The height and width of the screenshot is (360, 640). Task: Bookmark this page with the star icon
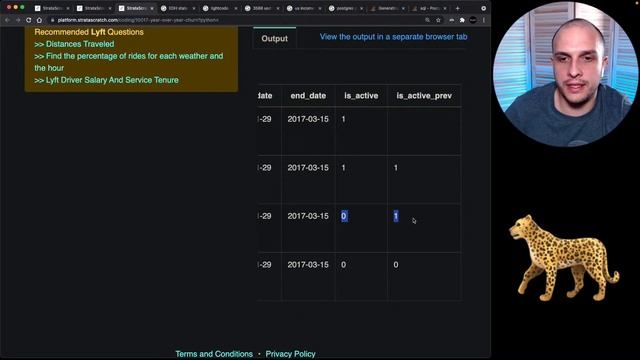tap(438, 20)
